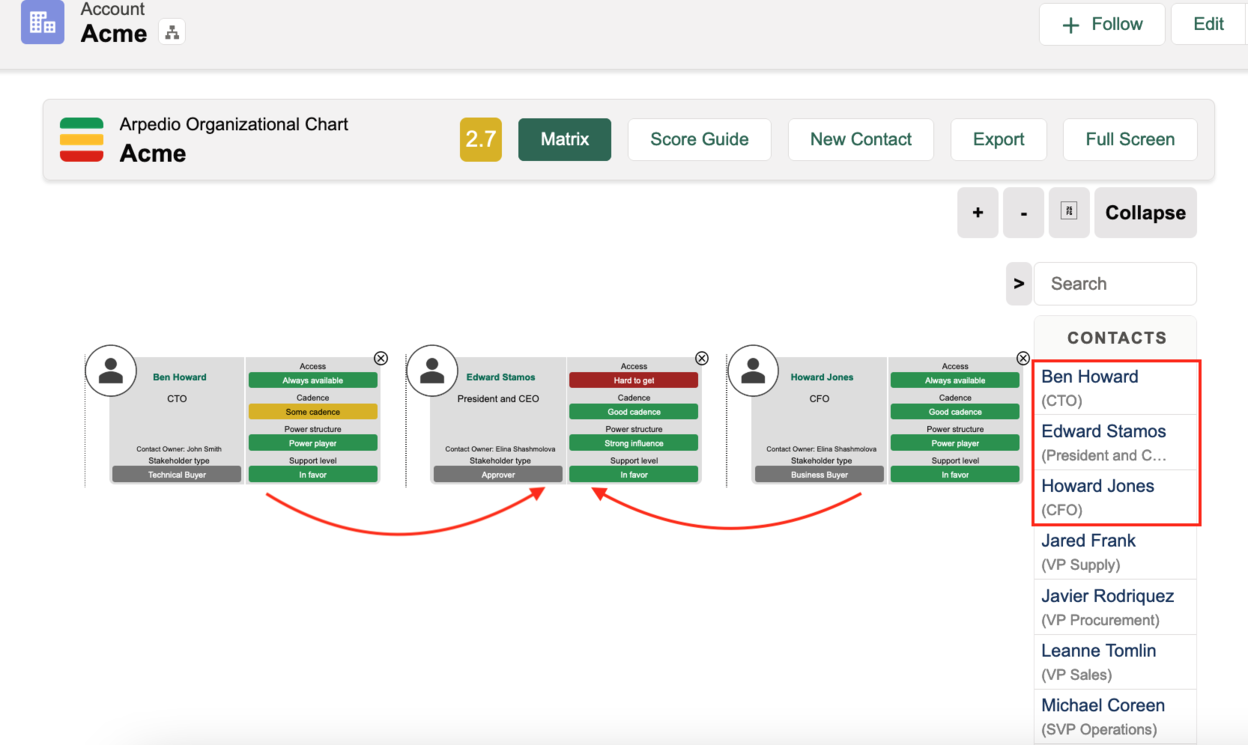The image size is (1248, 745).
Task: Click Howard Jones's In favor support bar
Action: (x=955, y=475)
